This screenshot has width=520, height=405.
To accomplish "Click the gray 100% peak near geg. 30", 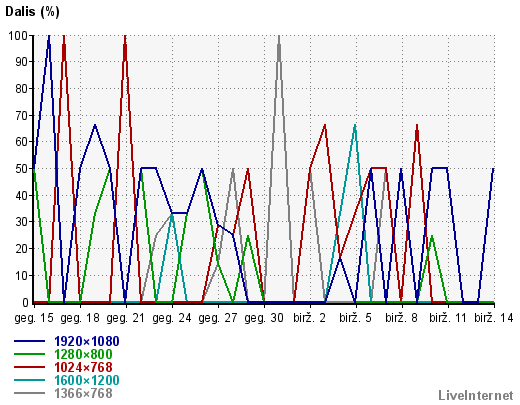I will (x=279, y=36).
